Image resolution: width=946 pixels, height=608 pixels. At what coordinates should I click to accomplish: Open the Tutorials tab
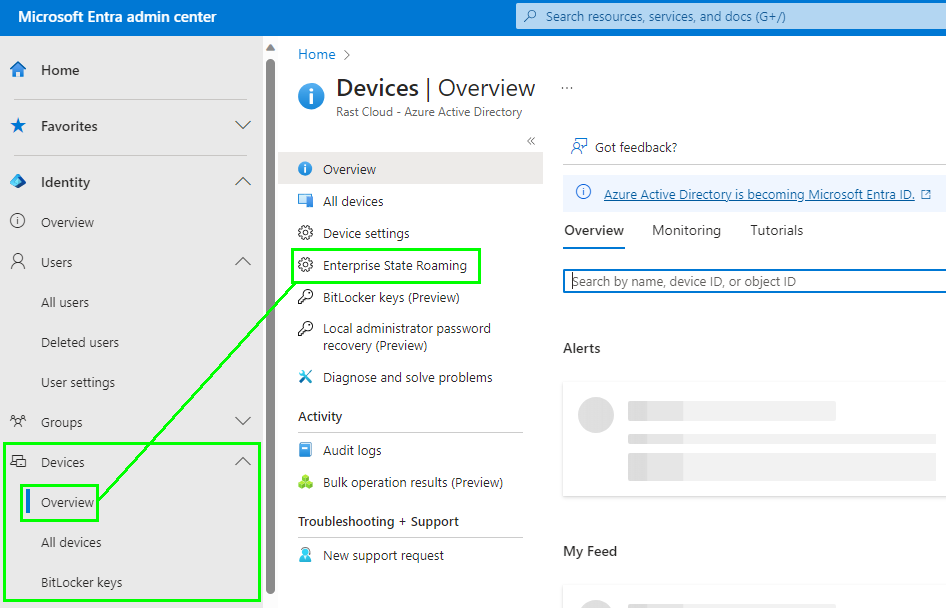(776, 231)
